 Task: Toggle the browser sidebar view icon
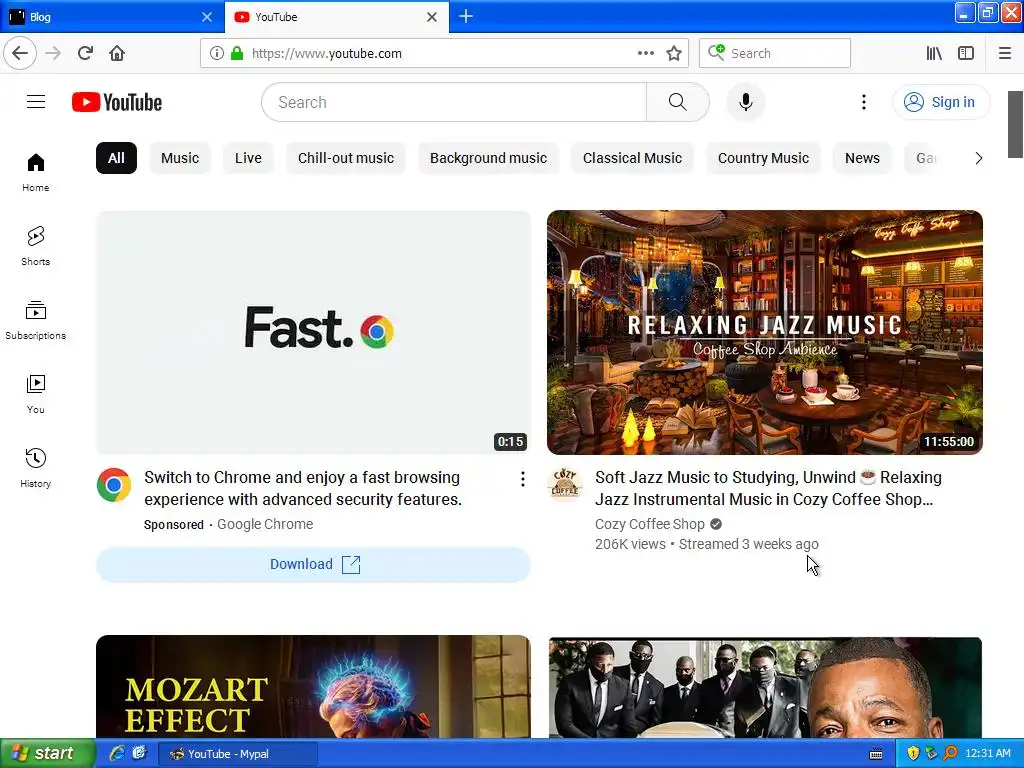966,53
